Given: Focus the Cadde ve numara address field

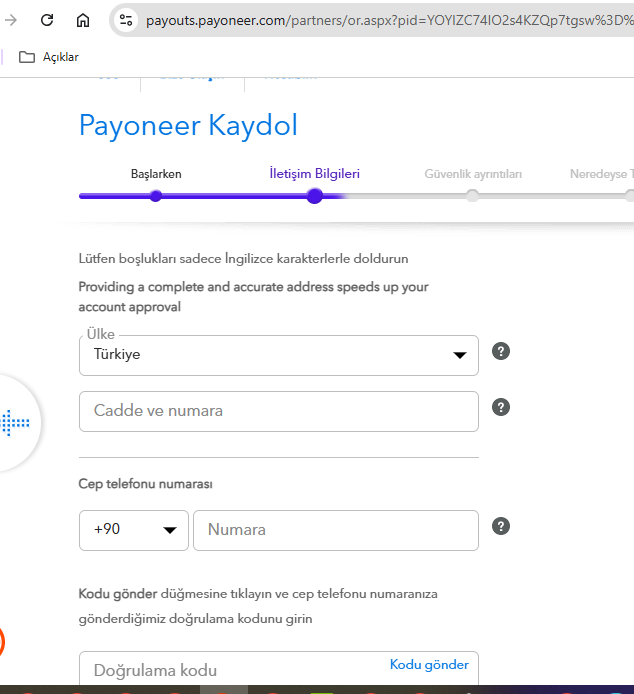Looking at the screenshot, I should 279,411.
